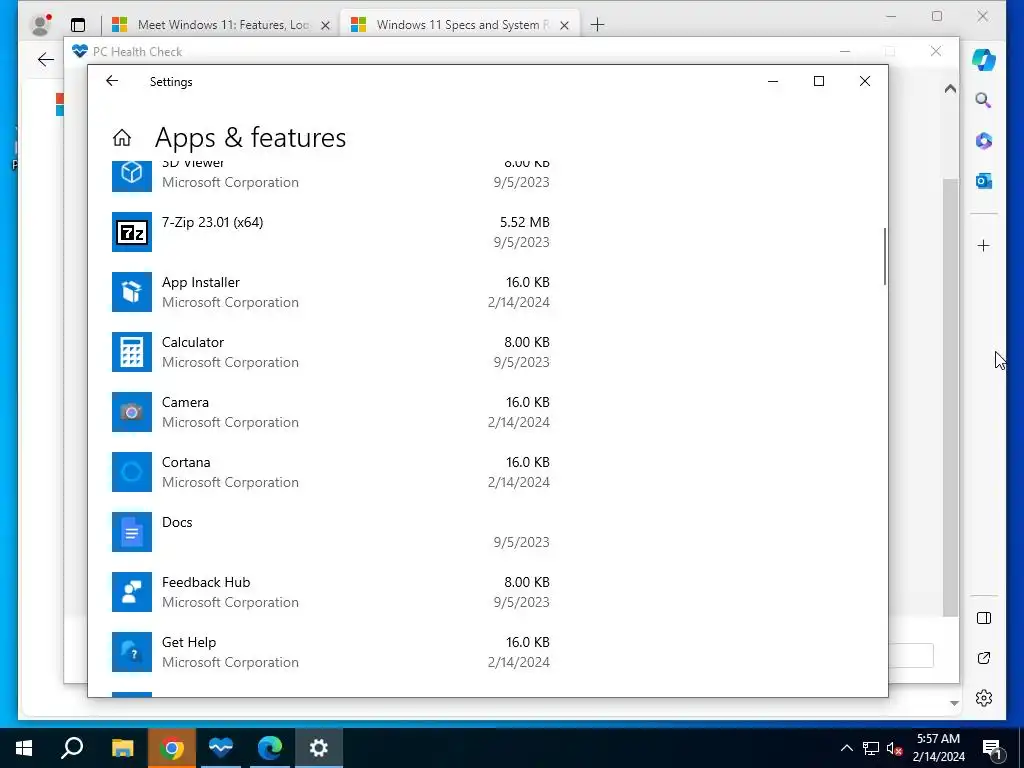Select the Cortana entry name
This screenshot has height=768, width=1024.
click(186, 462)
